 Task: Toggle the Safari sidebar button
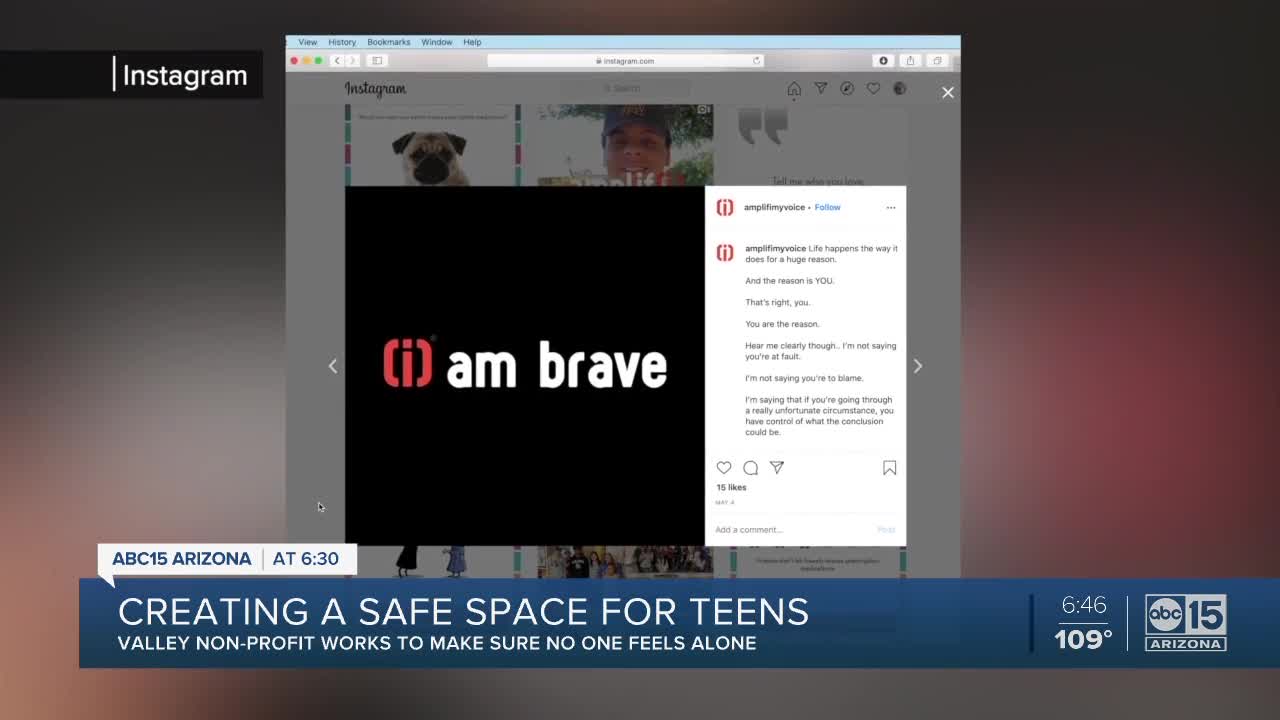pyautogui.click(x=377, y=61)
